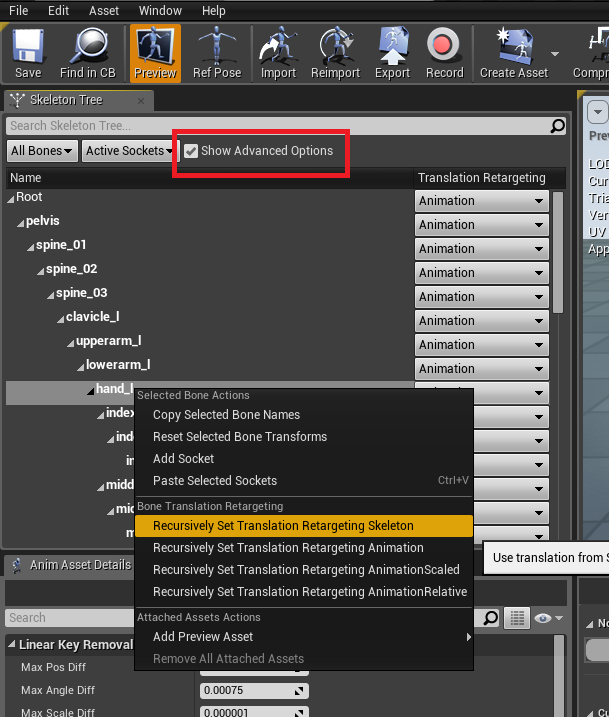Screen dimensions: 609x717
Task: Click the Import animation icon
Action: pyautogui.click(x=278, y=46)
